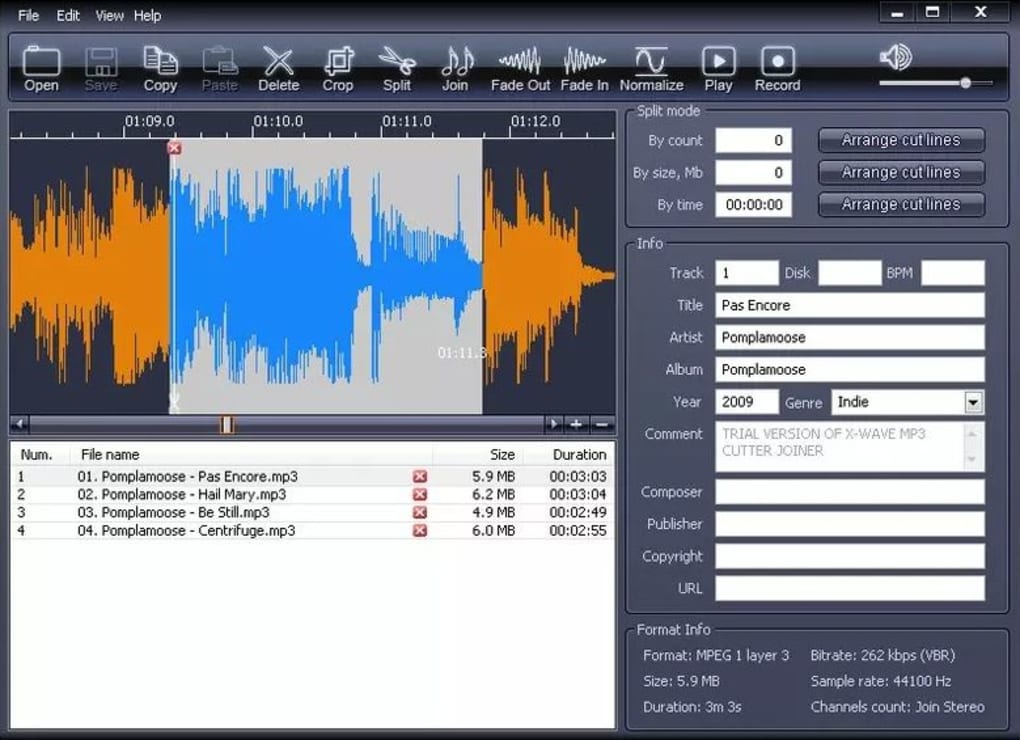Viewport: 1020px width, 740px height.
Task: Click inside the Composer input field
Action: tap(849, 492)
